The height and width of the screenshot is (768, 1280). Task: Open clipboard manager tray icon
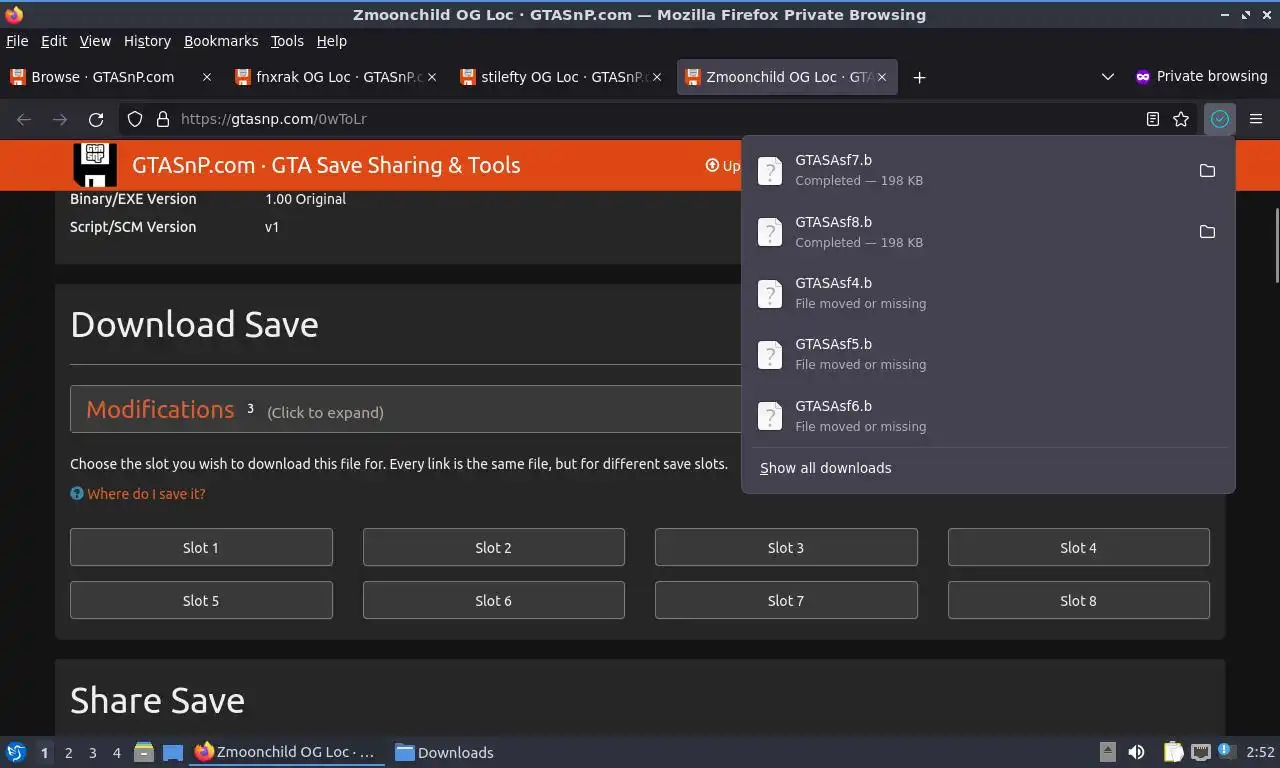point(1173,752)
